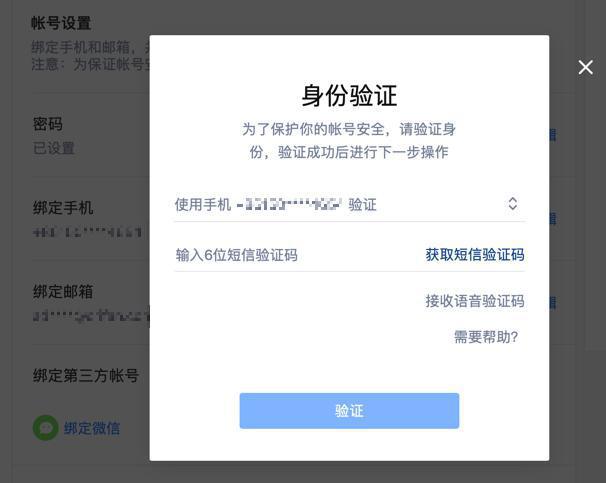
Task: Click the edit link beside 绑定邮箱 row
Action: tap(553, 303)
